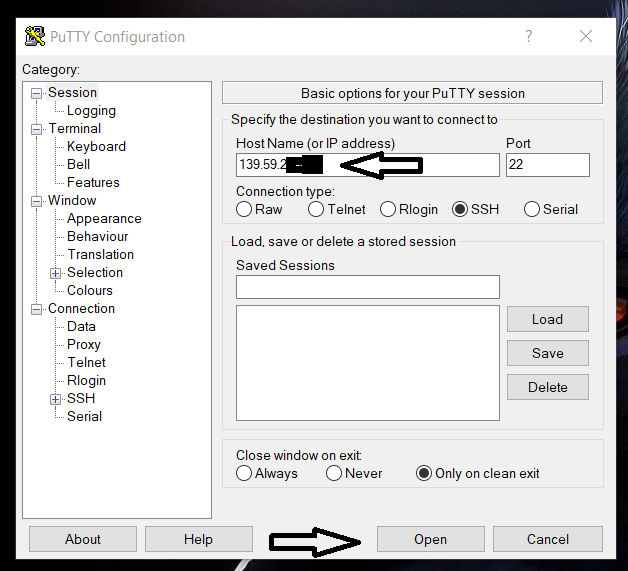Open the Behaviour category

tap(98, 236)
